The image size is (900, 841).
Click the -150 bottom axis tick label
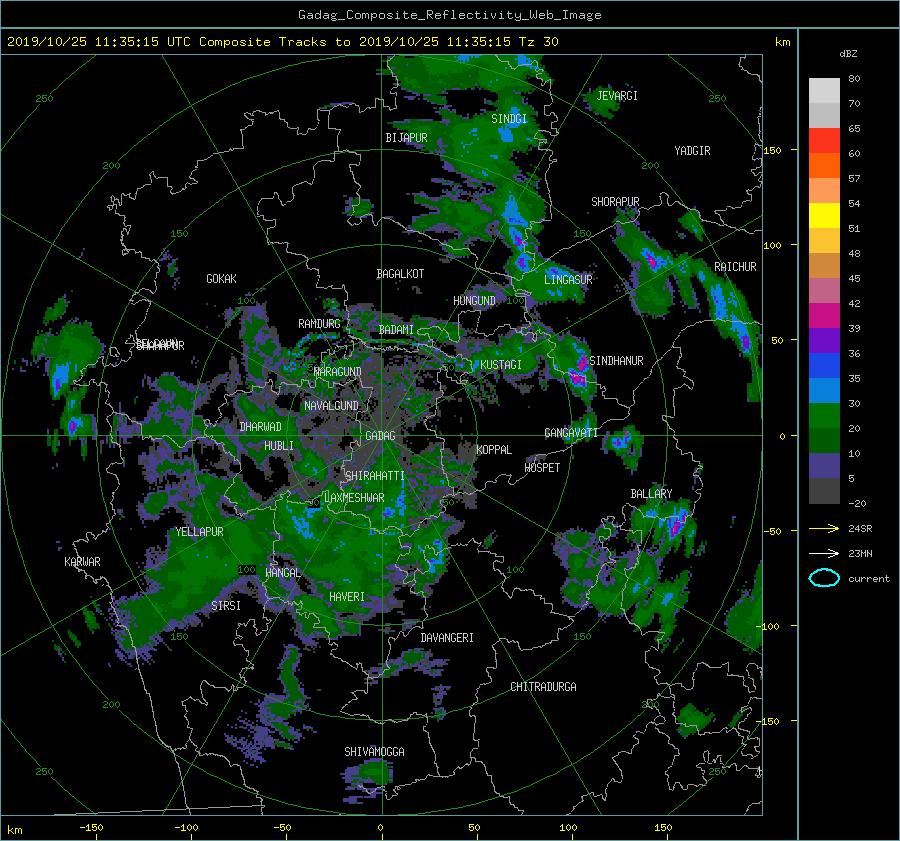pos(91,828)
